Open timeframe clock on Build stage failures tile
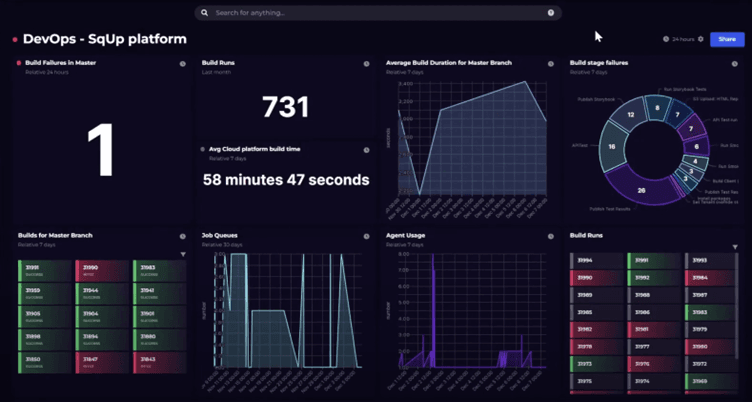 tap(734, 64)
